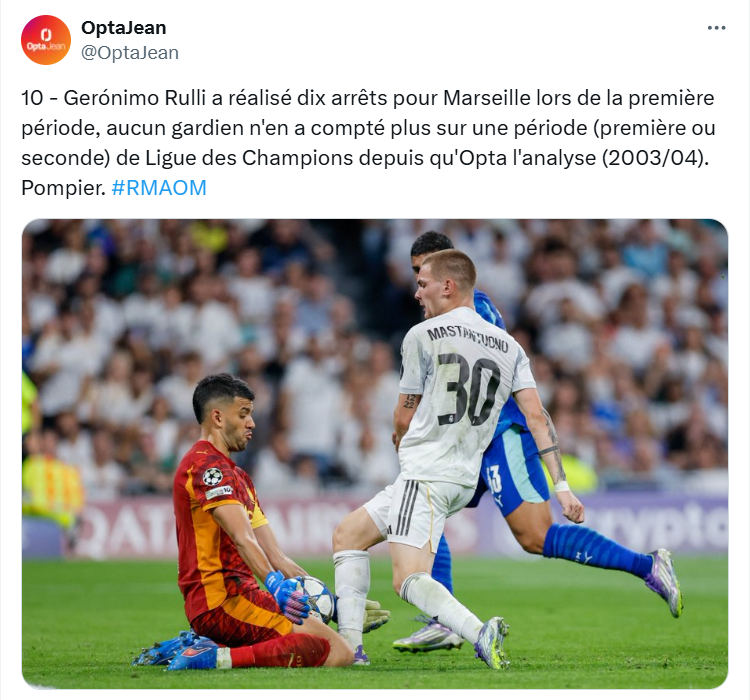Open the #RMAOM hashtag
The image size is (750, 700).
coord(159,188)
